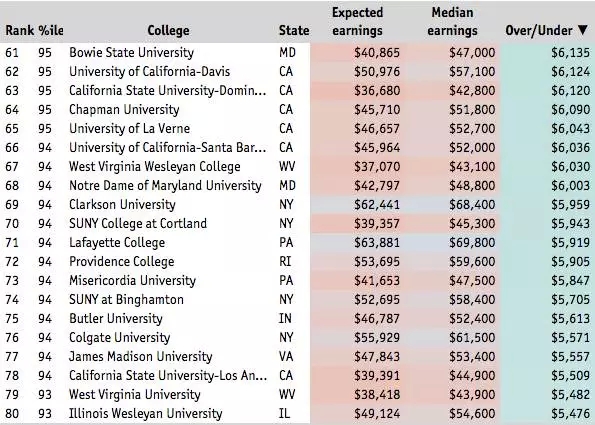Viewport: 595px width, 425px height.
Task: Click West Virginia Wesleyan College name
Action: 154,166
